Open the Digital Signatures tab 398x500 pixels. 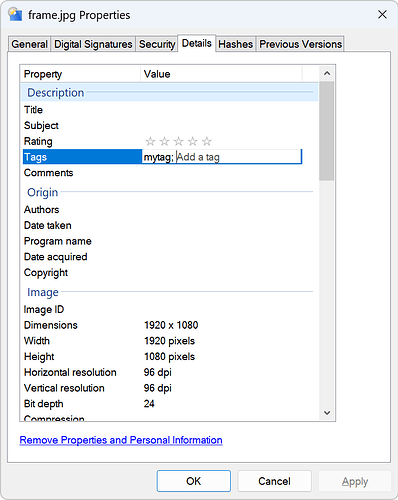93,44
